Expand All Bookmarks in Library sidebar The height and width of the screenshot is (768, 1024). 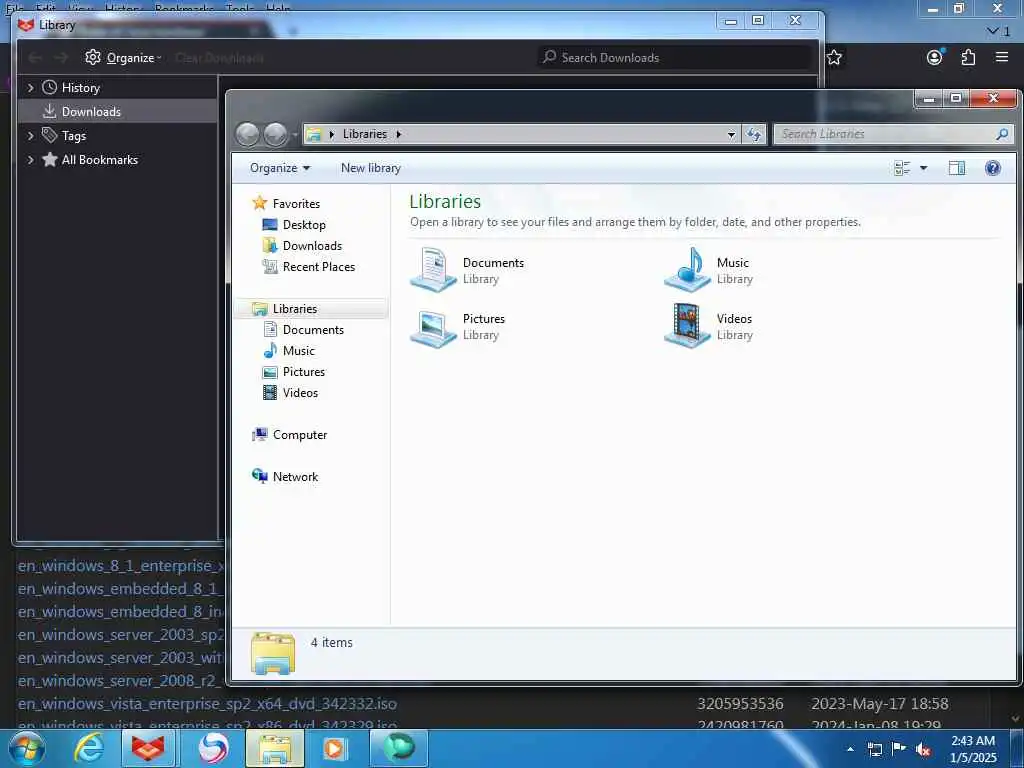(30, 160)
